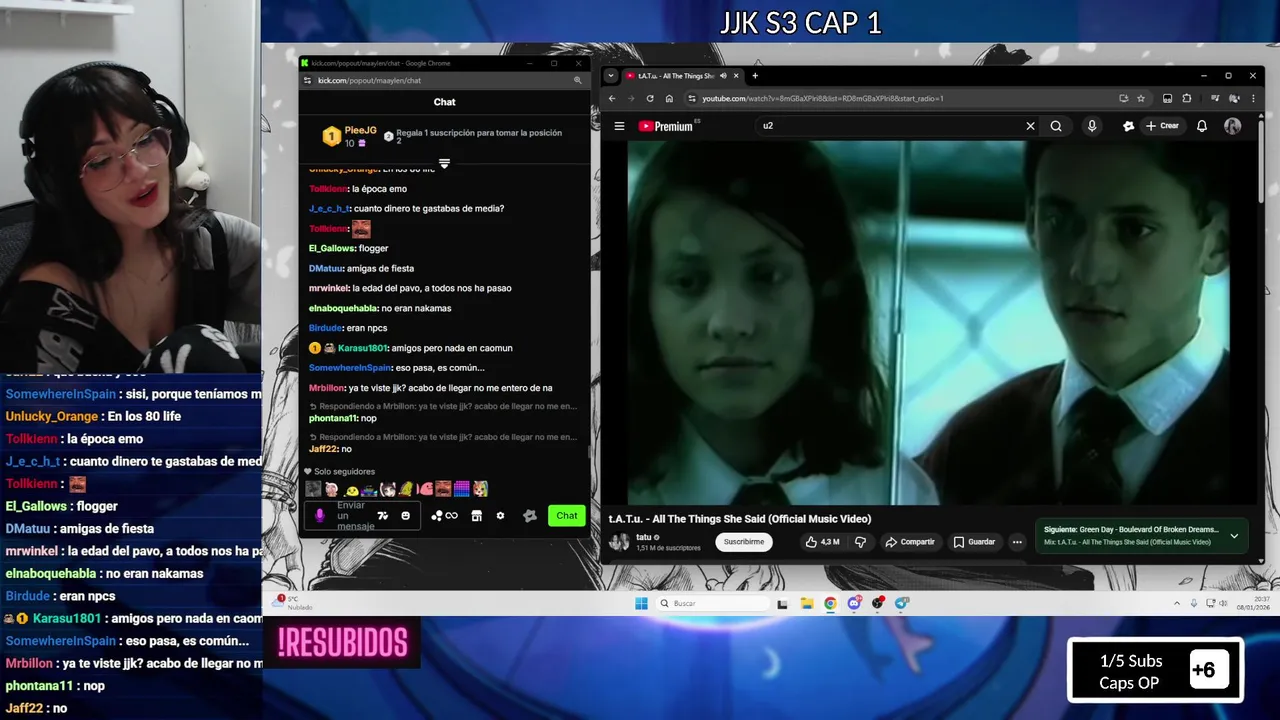Click username SomewhereInSpain in Kick chat
This screenshot has height=720, width=1280.
coord(350,368)
